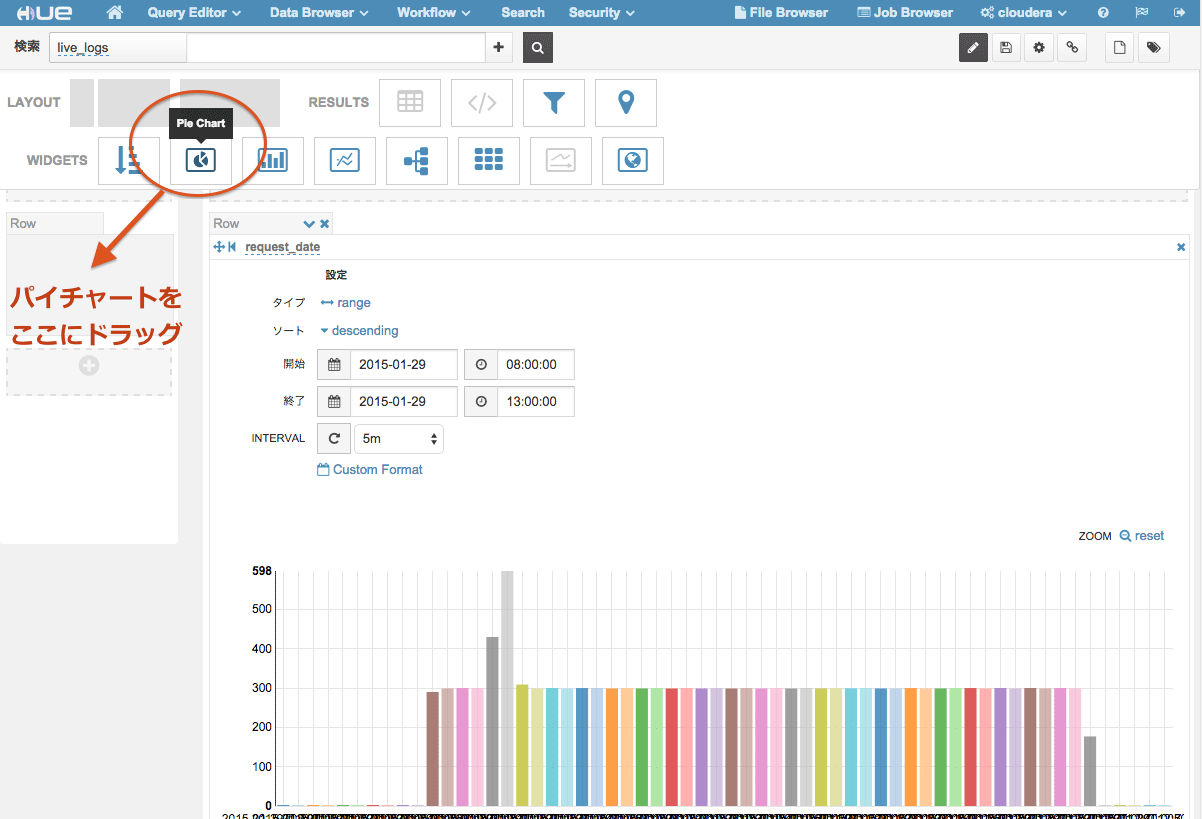Screen dimensions: 1202x819
Task: Open the start time clock picker
Action: point(481,365)
